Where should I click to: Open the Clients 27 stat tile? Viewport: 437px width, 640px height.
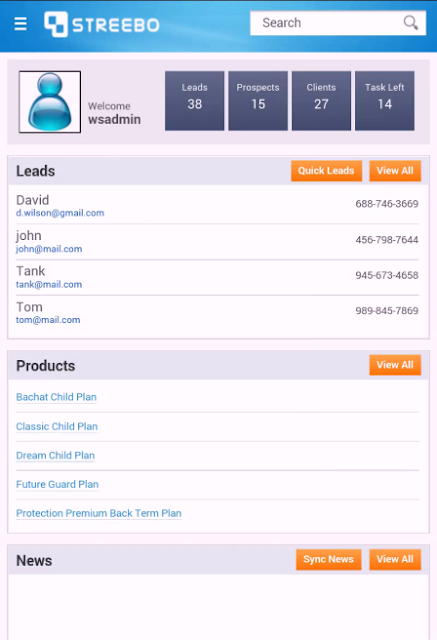click(321, 101)
